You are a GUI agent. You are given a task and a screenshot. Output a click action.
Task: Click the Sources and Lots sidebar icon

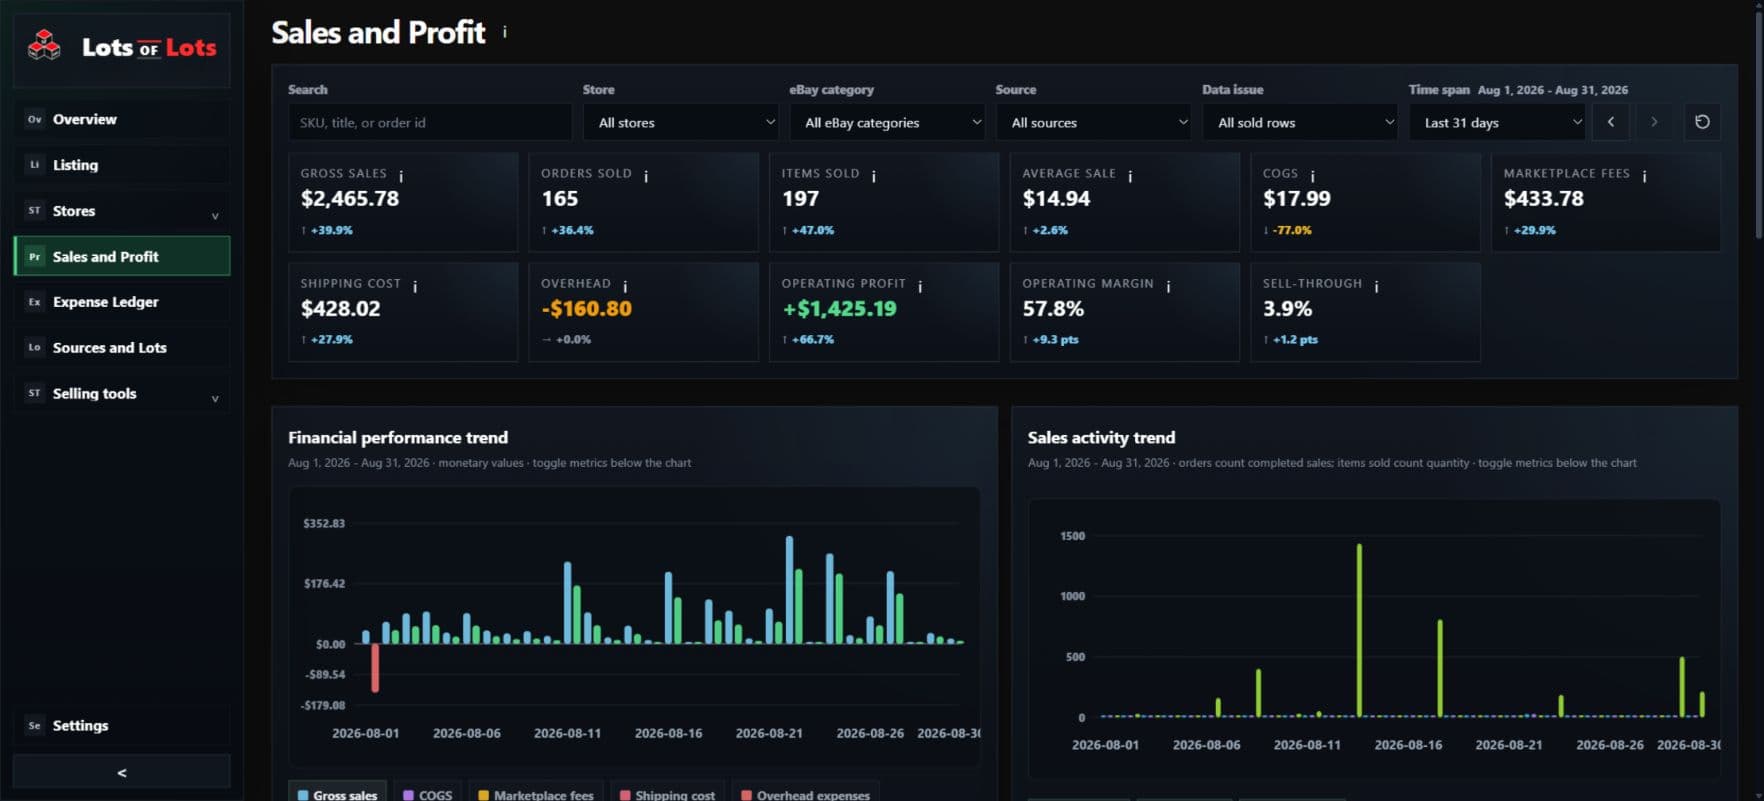pos(35,348)
